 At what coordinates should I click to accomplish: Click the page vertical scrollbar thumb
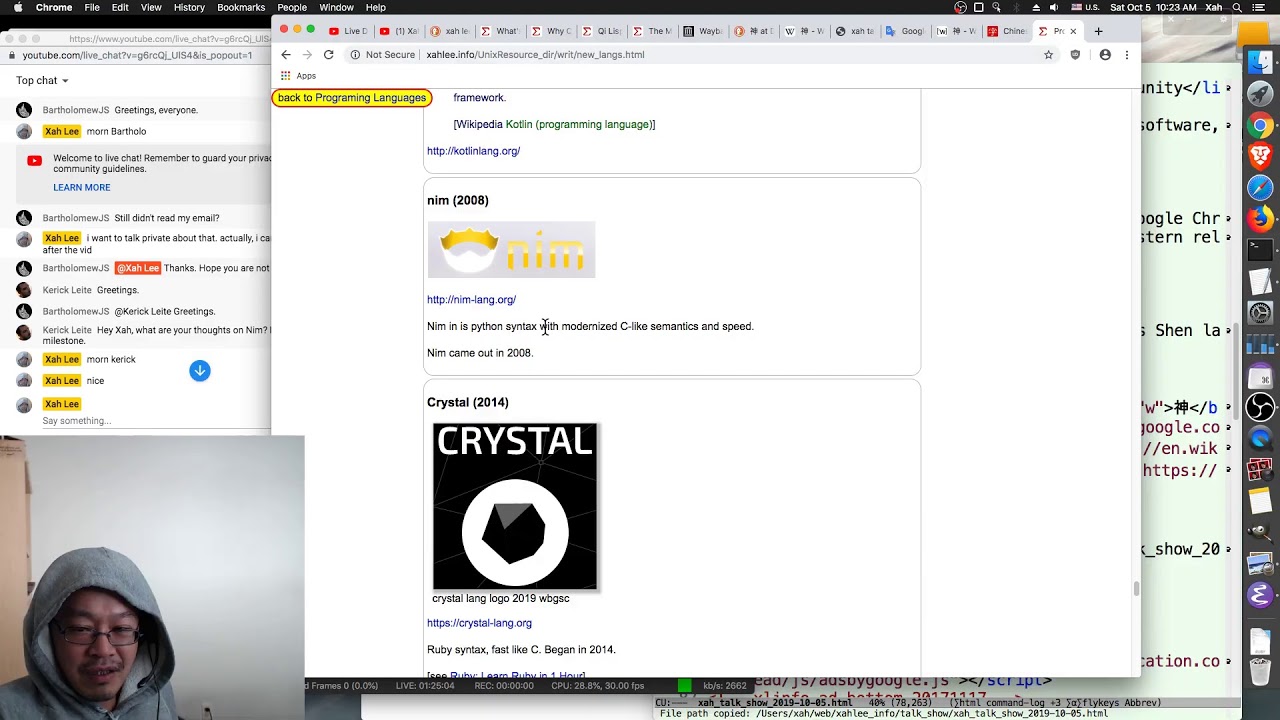point(1136,589)
